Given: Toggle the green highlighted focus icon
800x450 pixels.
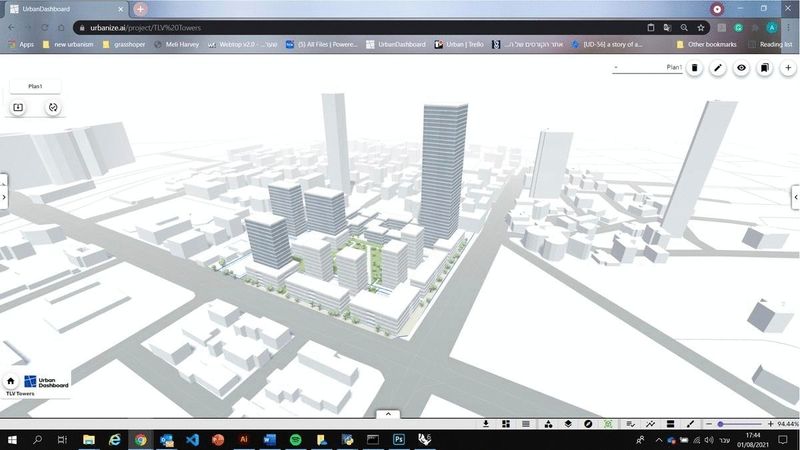Looking at the screenshot, I should 608,424.
